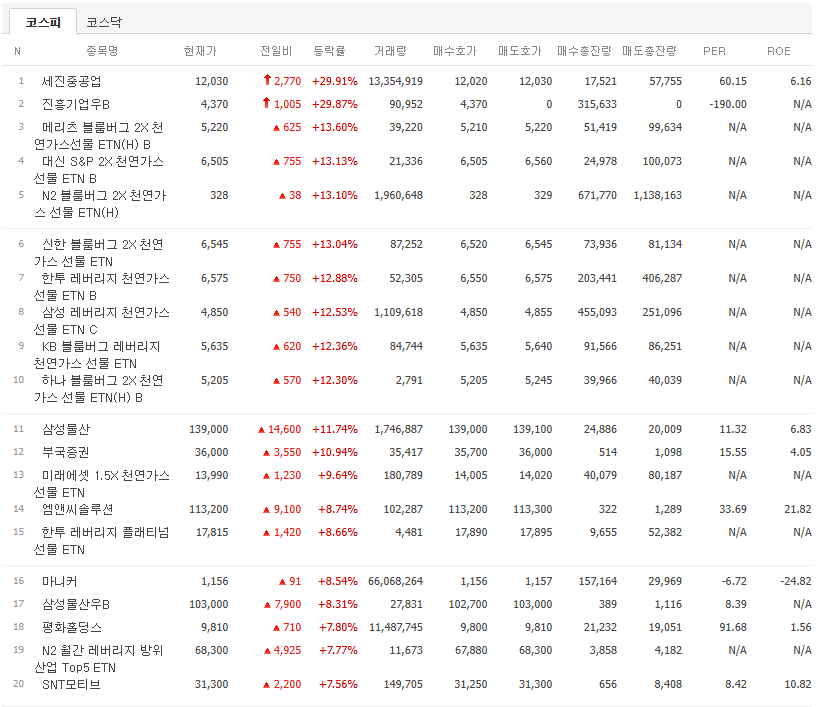Viewport: 824px width, 707px height.
Task: Open KB 블룸버그 레버리지 천연가스 선물 ETN
Action: coord(97,355)
